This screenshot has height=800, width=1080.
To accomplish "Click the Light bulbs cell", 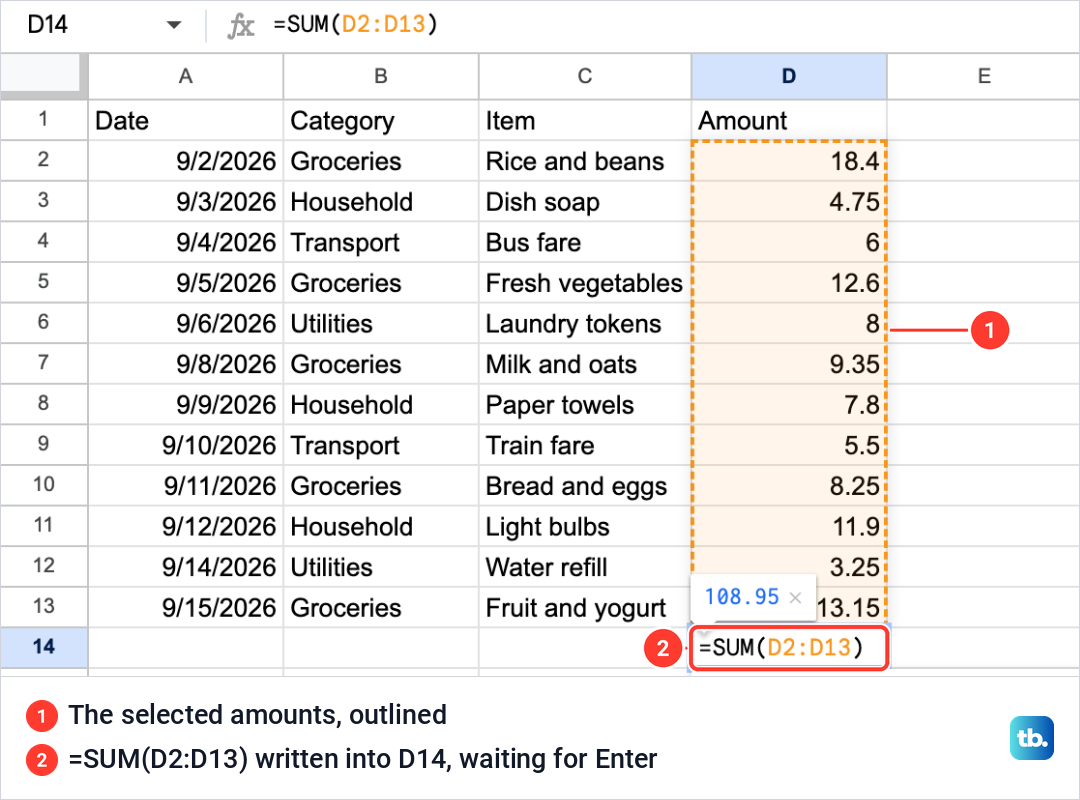I will (x=585, y=526).
